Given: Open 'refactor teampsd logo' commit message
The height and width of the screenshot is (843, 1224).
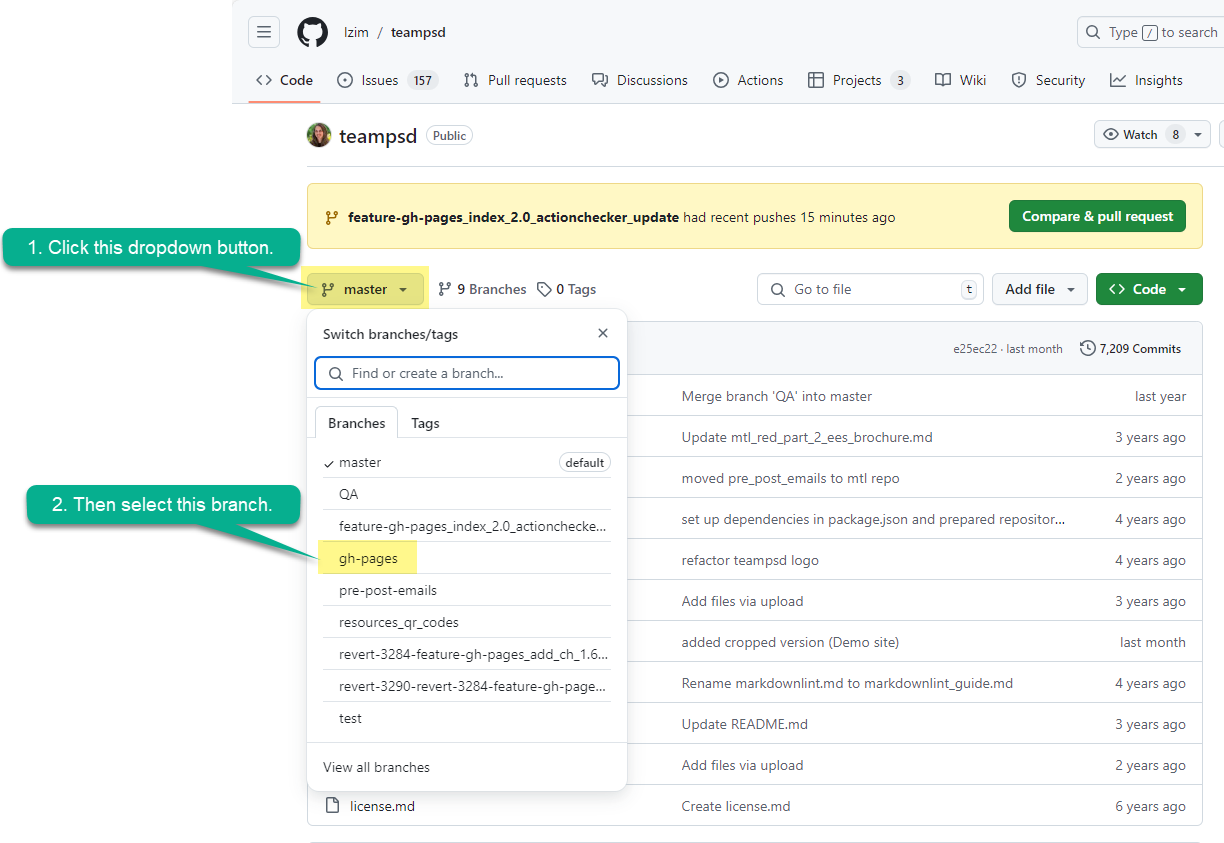Looking at the screenshot, I should [750, 560].
